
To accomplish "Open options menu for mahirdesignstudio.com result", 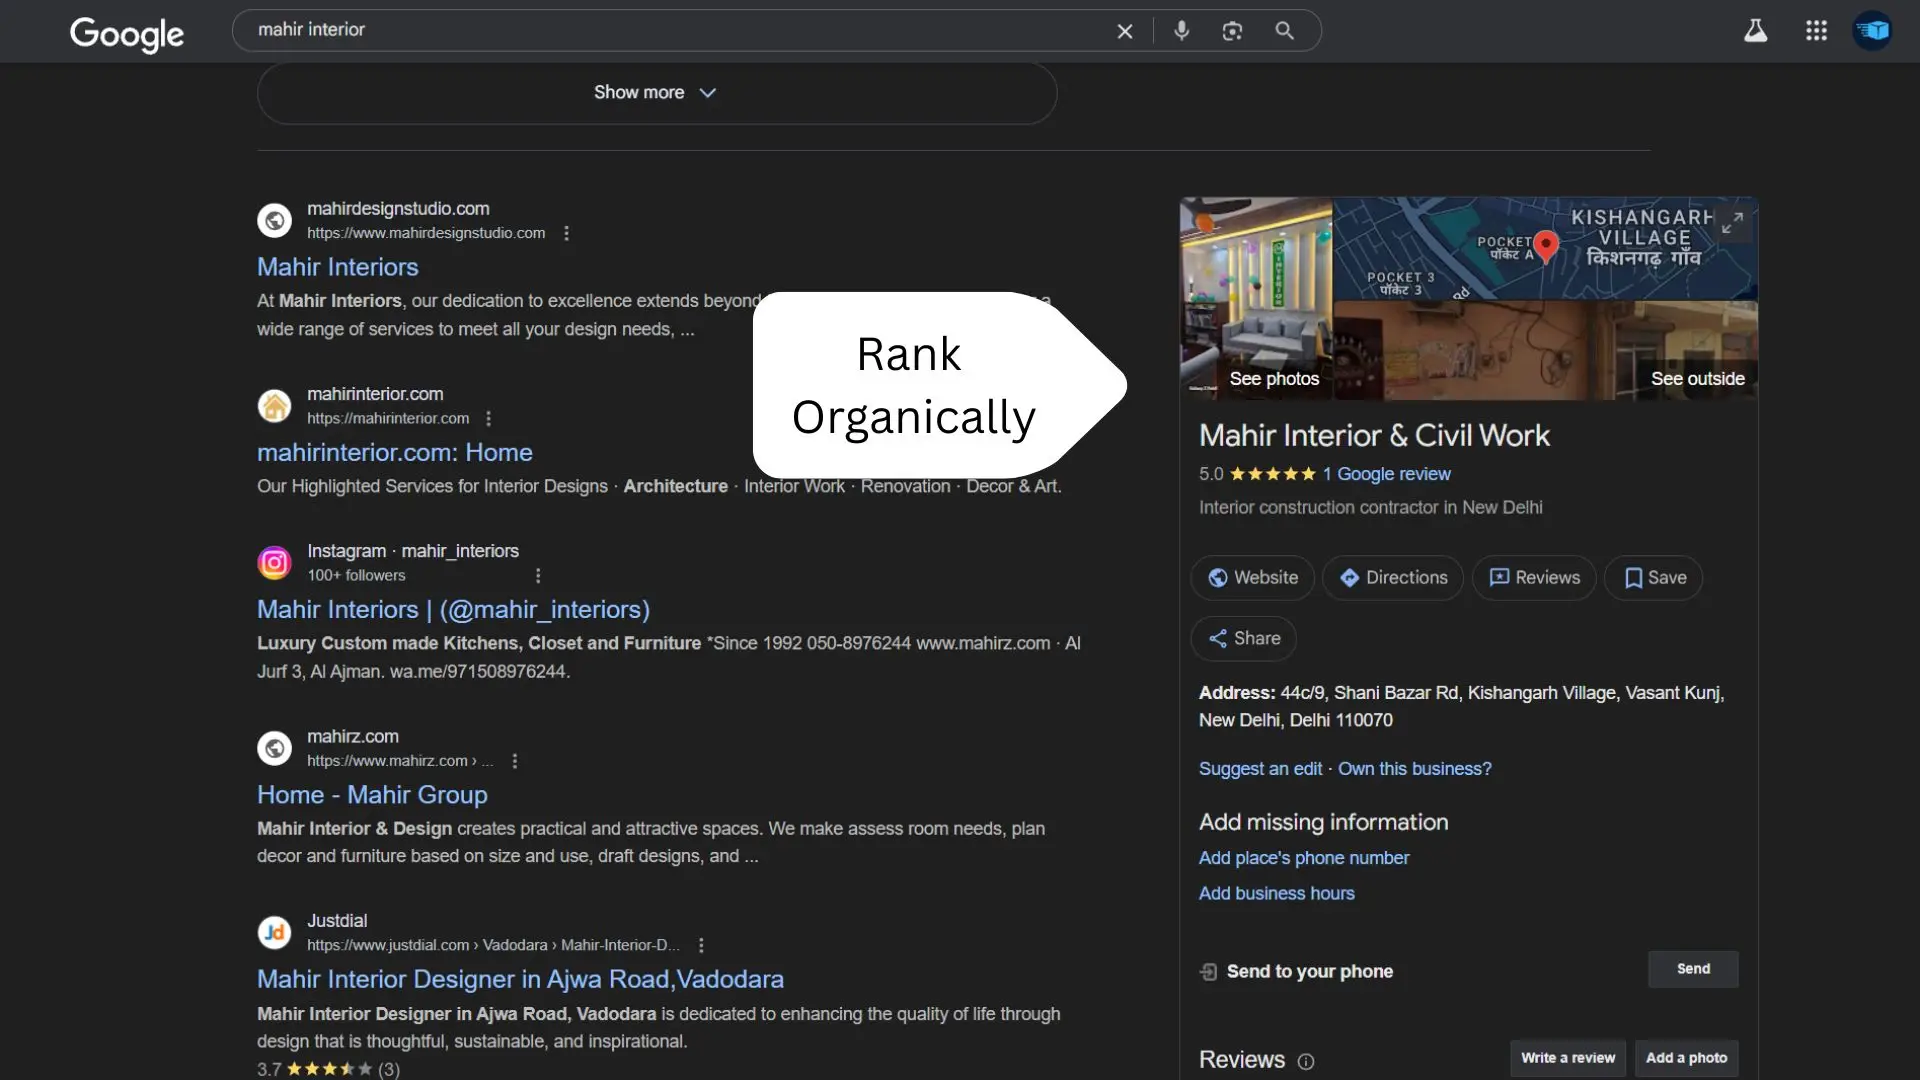I will click(x=567, y=233).
